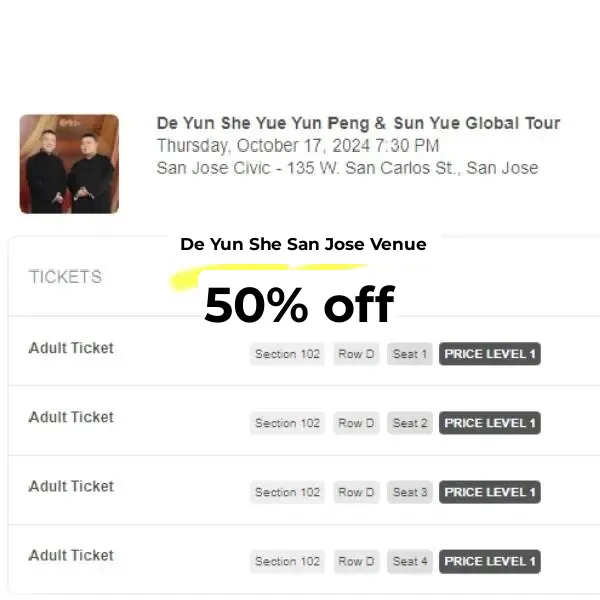This screenshot has height=600, width=600.
Task: Select the Adult Ticket for Seat 2
Action: click(x=71, y=417)
